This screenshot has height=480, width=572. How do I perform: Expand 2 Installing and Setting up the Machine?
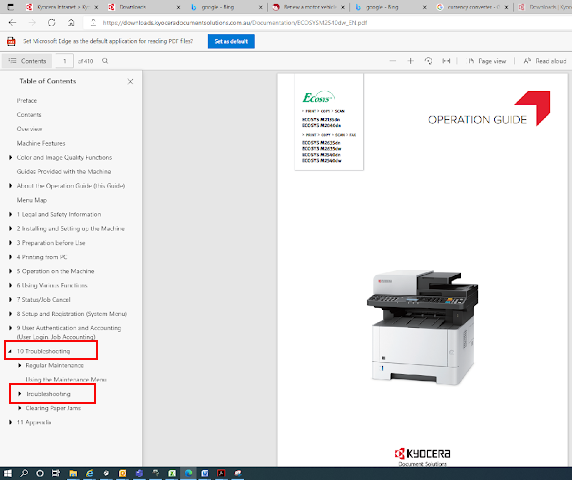tap(11, 229)
